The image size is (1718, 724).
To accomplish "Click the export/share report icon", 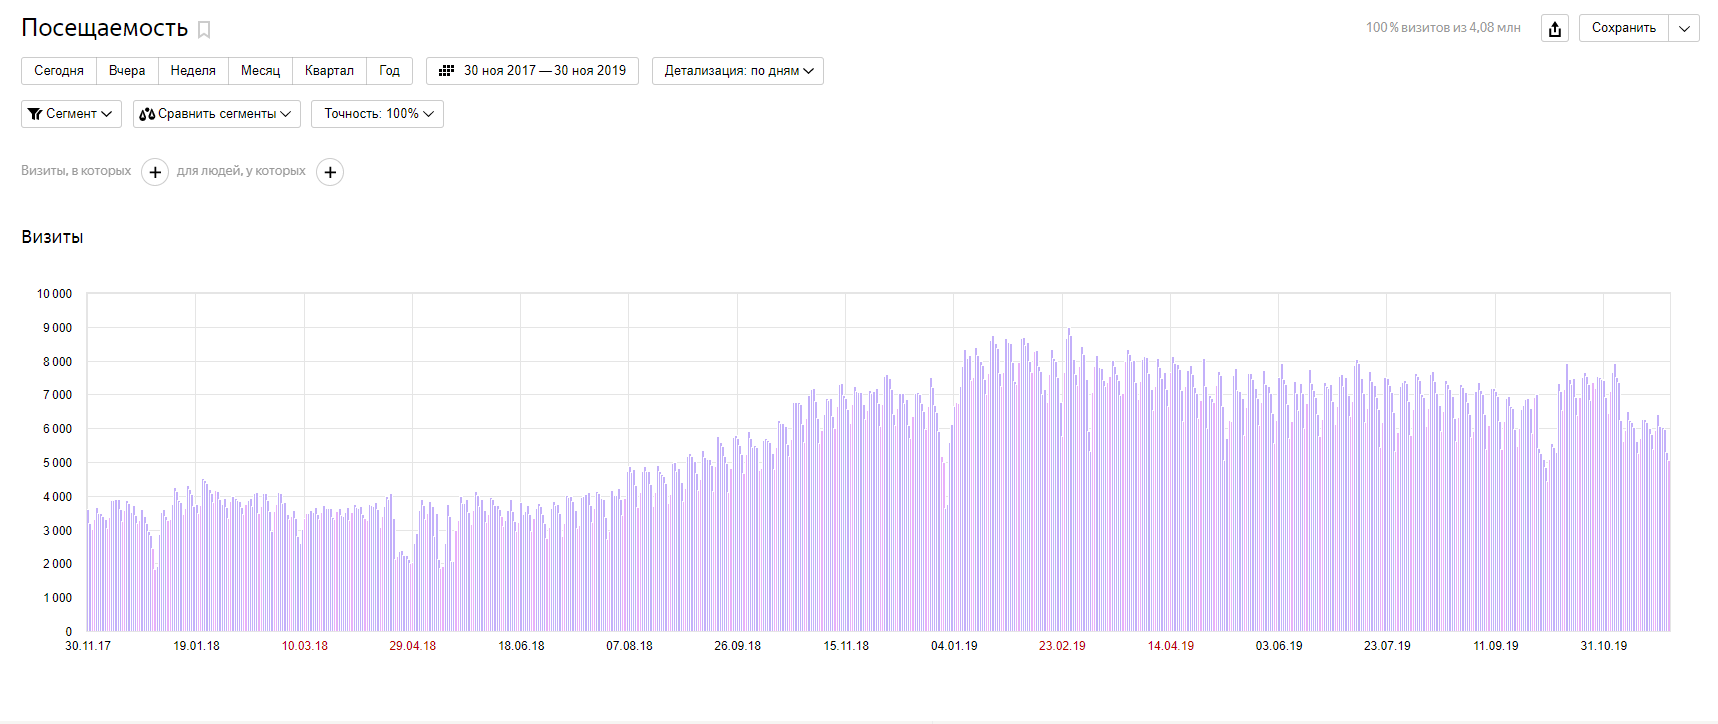I will point(1555,28).
